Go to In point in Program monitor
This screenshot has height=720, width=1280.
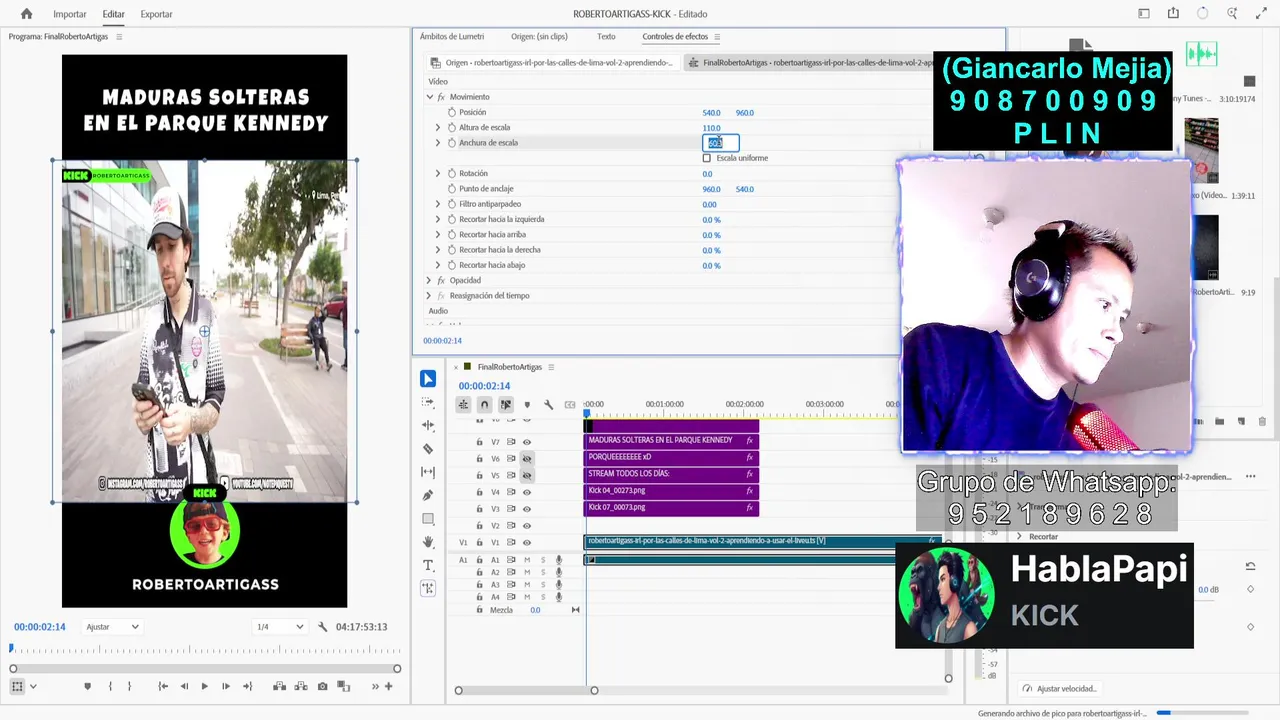click(x=163, y=686)
